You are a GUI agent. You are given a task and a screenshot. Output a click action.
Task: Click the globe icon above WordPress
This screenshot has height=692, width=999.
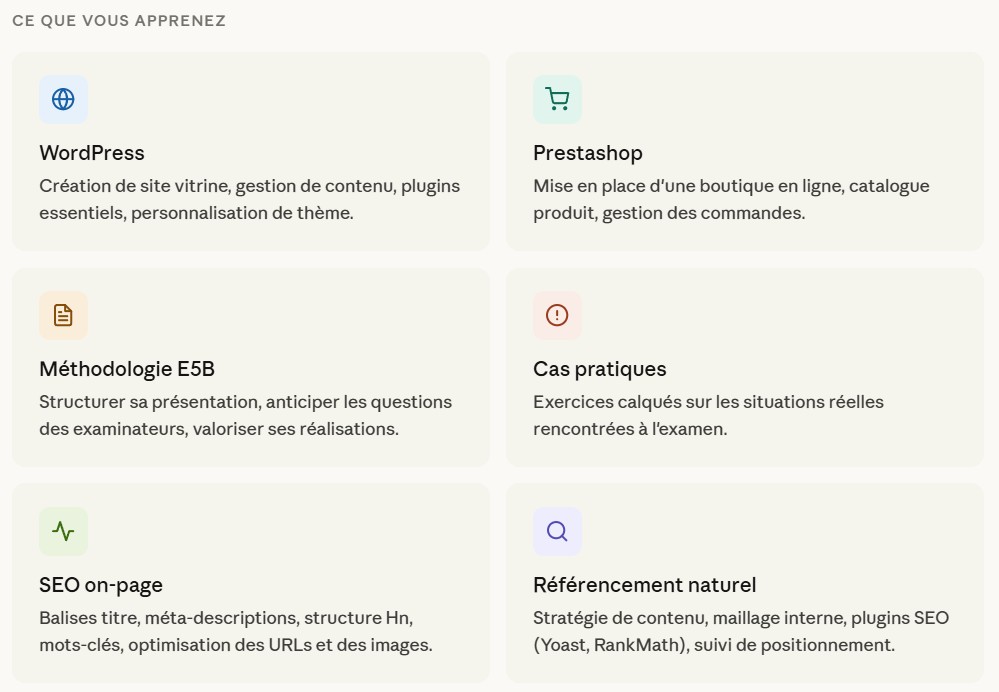(x=63, y=99)
